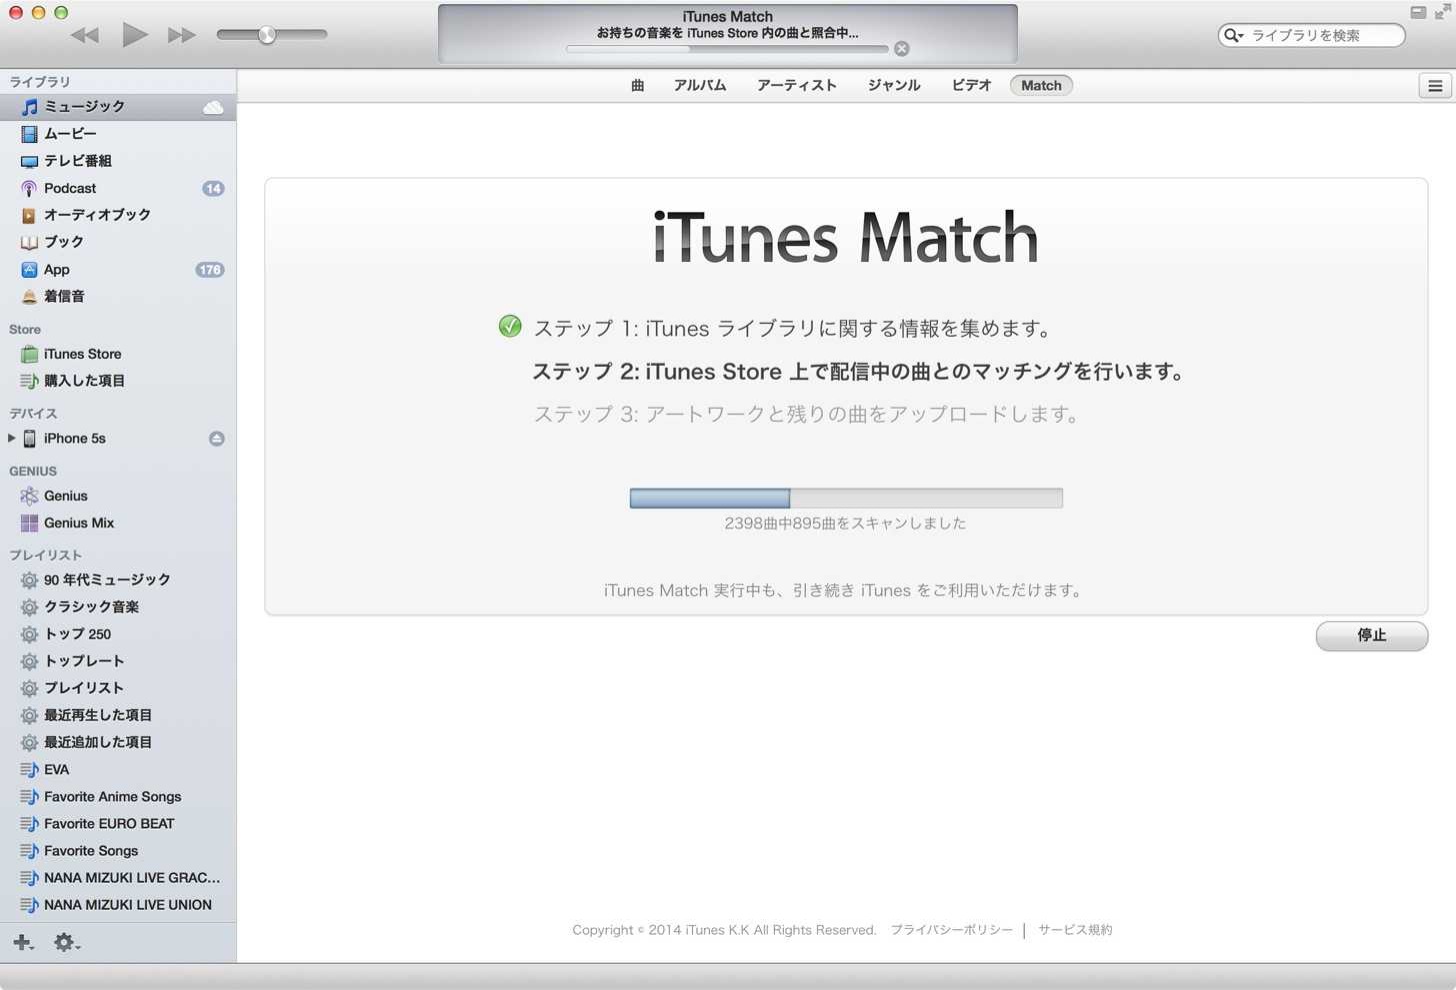Select the Match tab
The image size is (1456, 990).
1041,85
